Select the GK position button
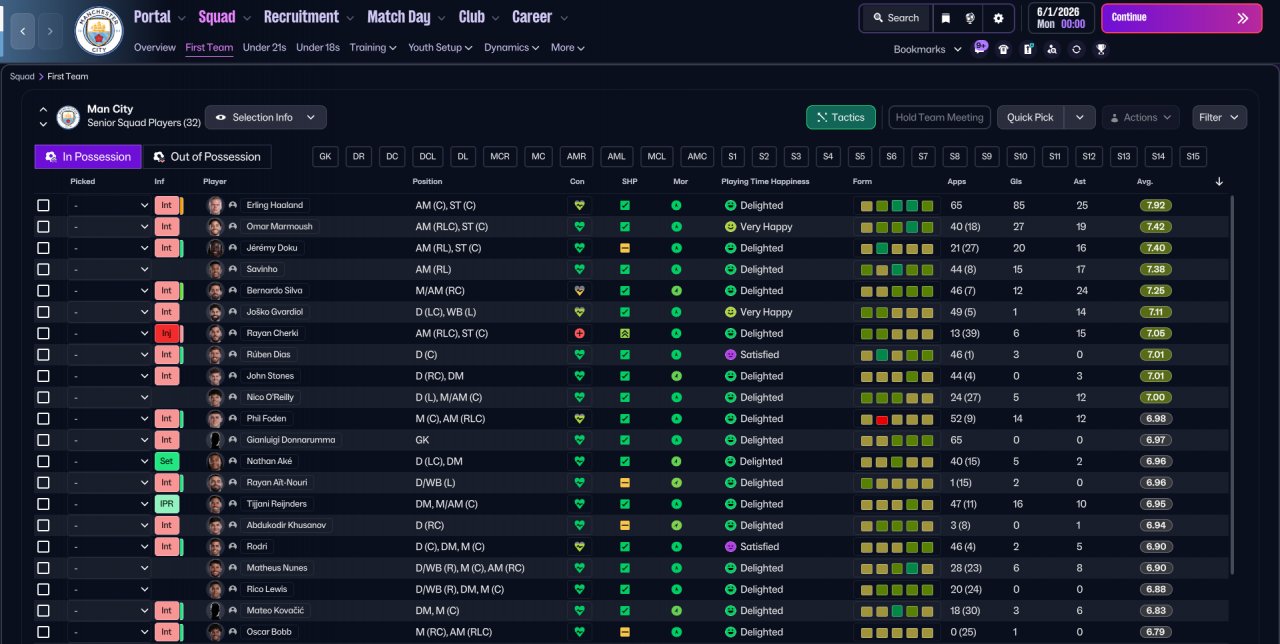Screen dimensions: 1280x644 [x=326, y=156]
